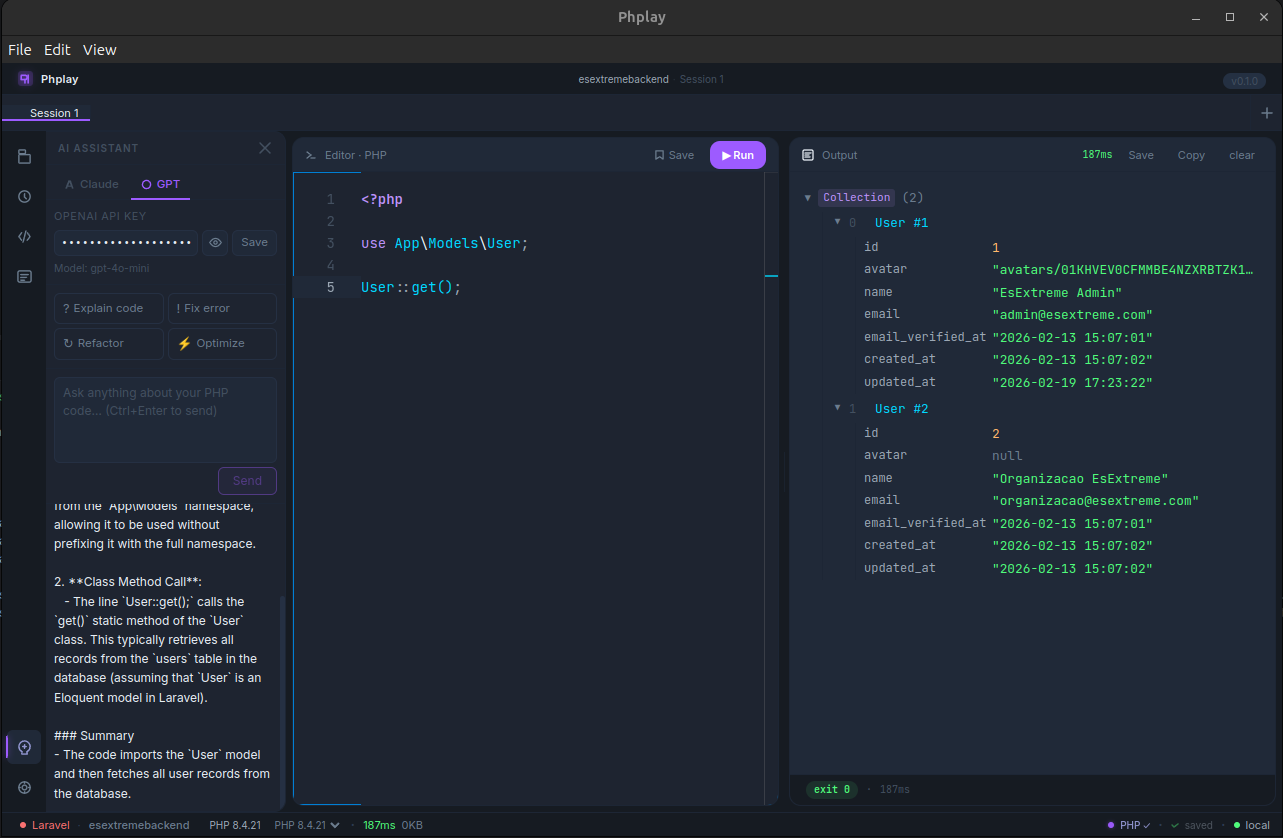Screen dimensions: 1283x838
Task: Click the Model: gpt-4o-mini label
Action: 102,269
